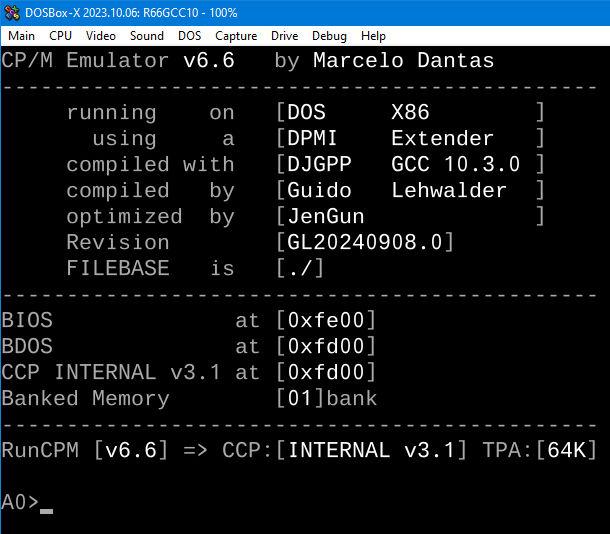
Task: Click the CCP INTERNAL v3.1 address value
Action: point(326,373)
